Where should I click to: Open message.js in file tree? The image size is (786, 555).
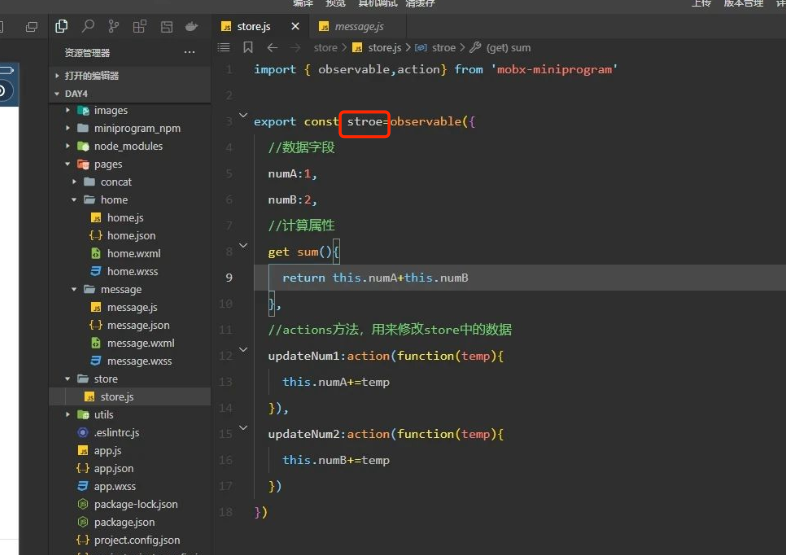point(130,307)
